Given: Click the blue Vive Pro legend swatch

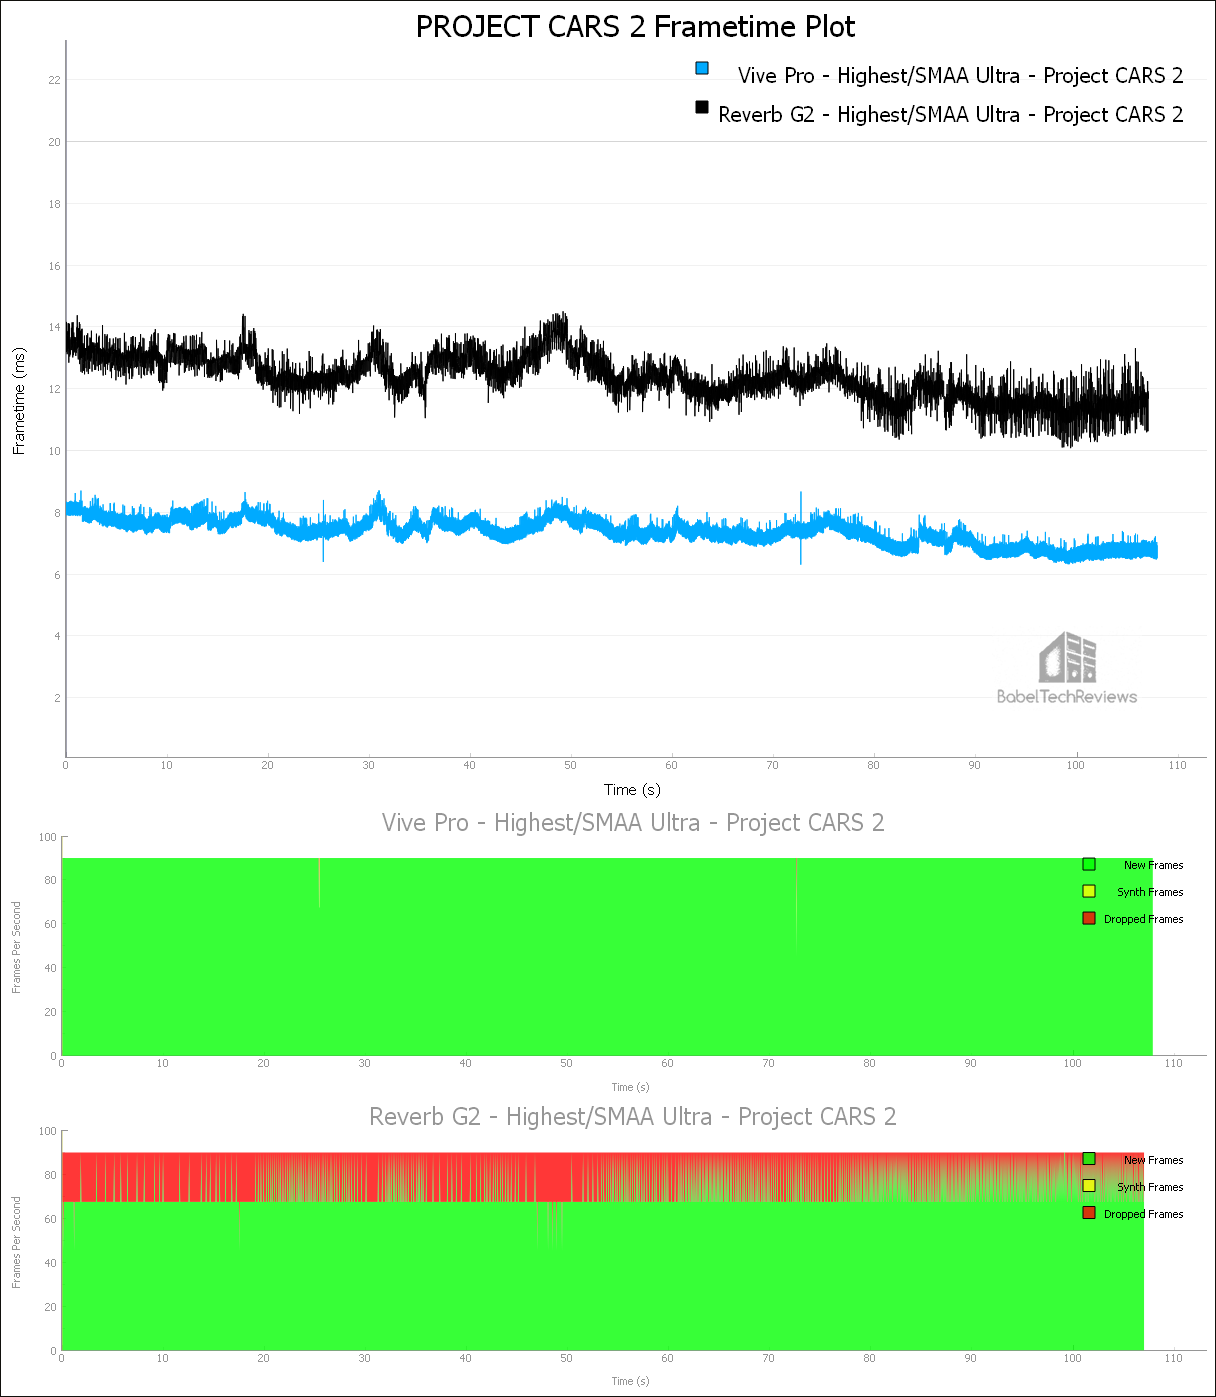Looking at the screenshot, I should 702,69.
